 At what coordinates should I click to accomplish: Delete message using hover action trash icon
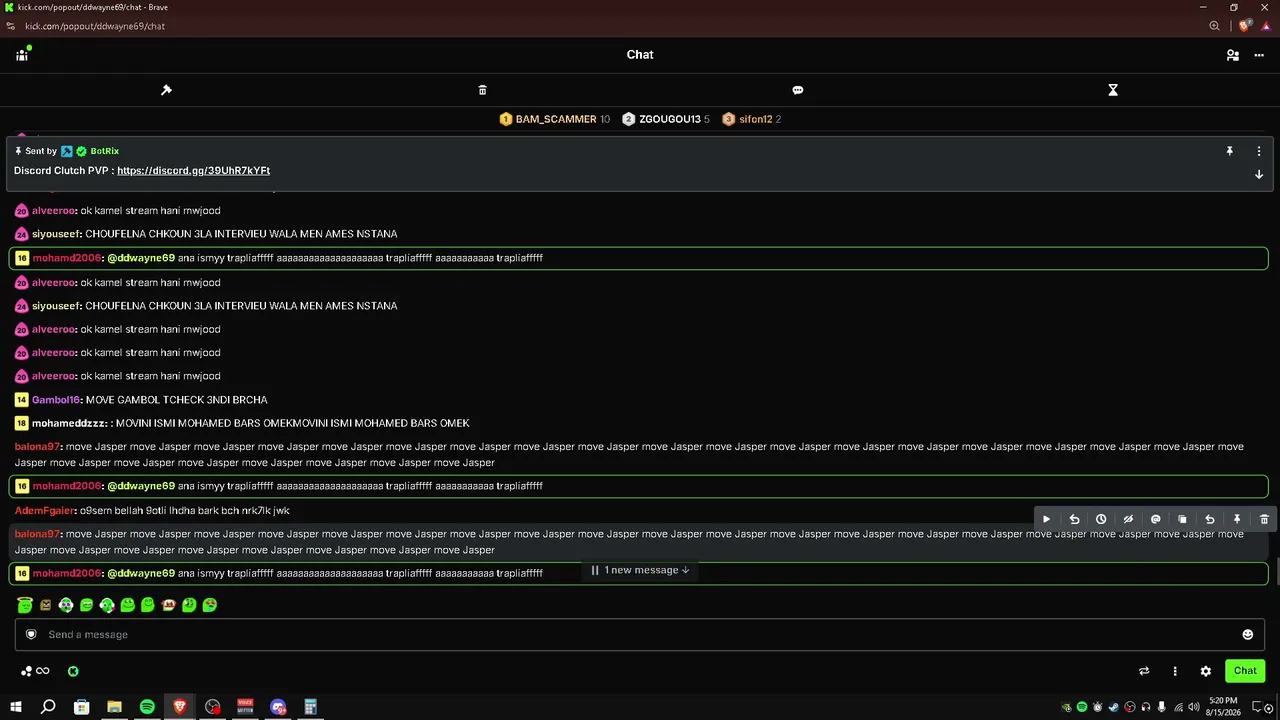coord(1264,519)
